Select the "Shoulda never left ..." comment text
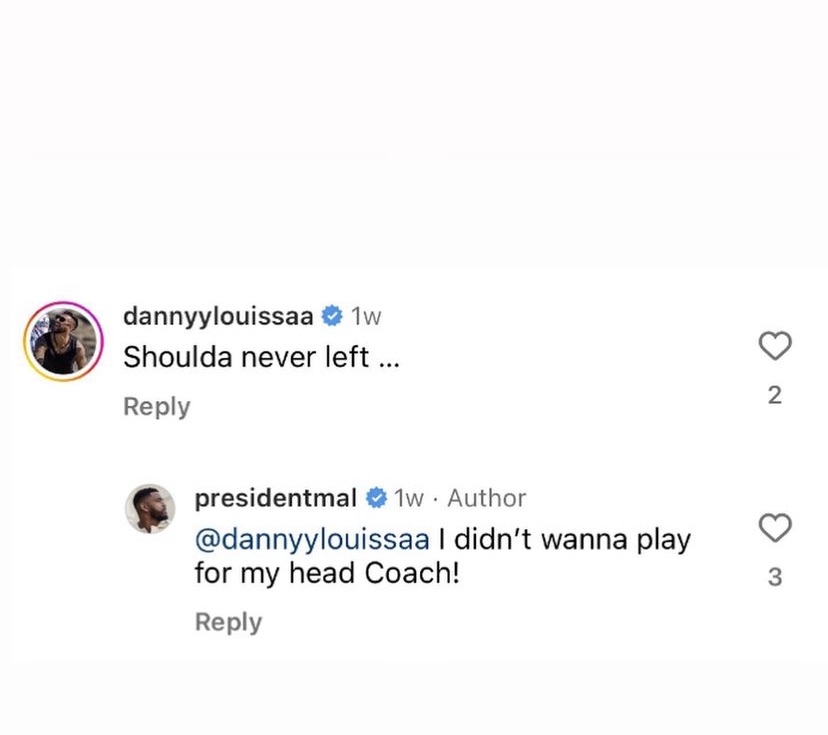Viewport: 828px width, 735px height. coord(261,358)
